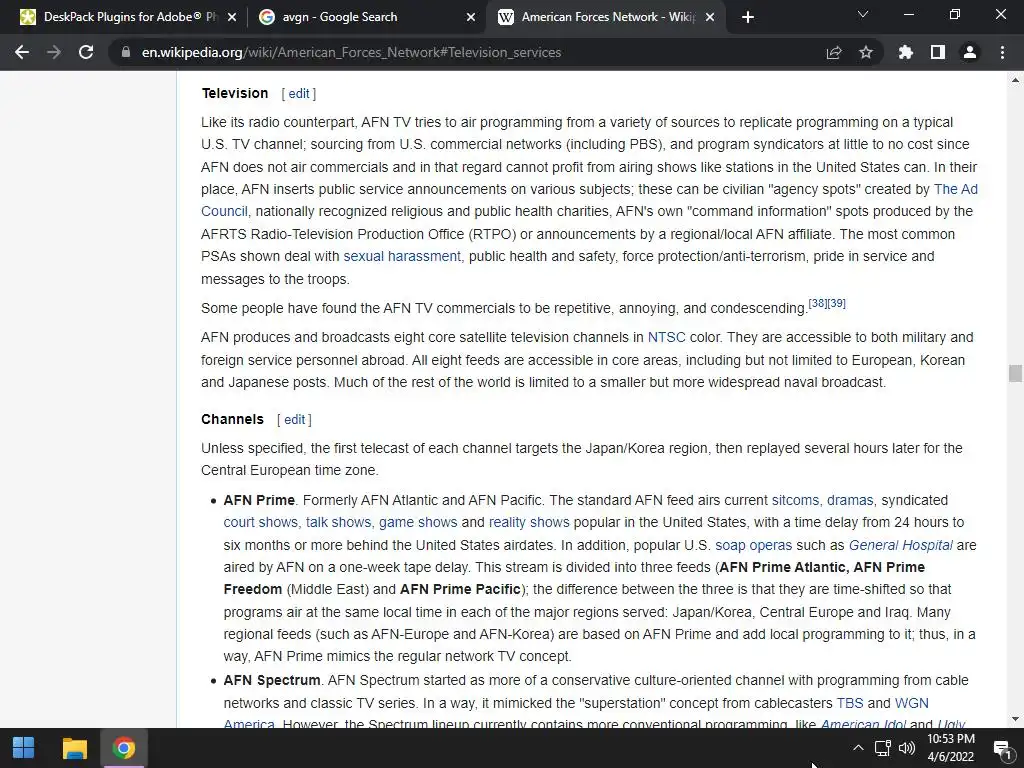Image resolution: width=1024 pixels, height=768 pixels.
Task: Open the taskbar clock and date
Action: tap(951, 748)
